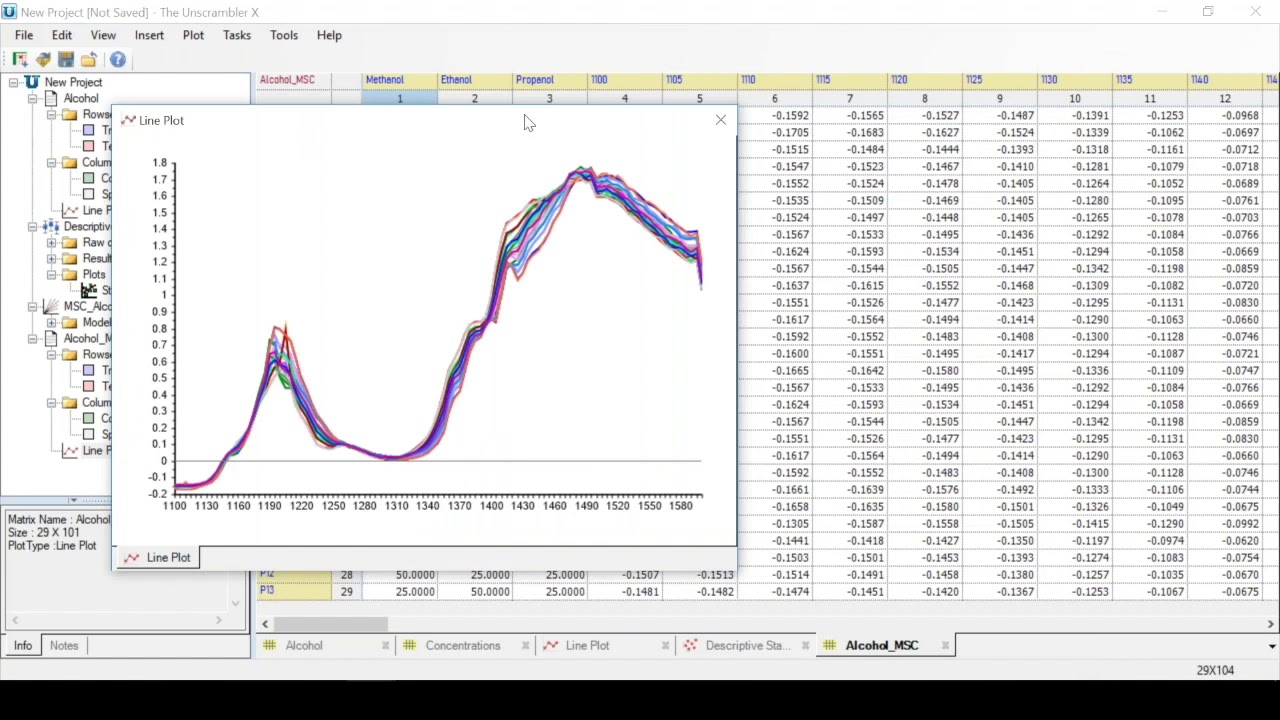Select the Alcohol_MSC matrix node in tree
The image size is (1280, 720).
(86, 338)
